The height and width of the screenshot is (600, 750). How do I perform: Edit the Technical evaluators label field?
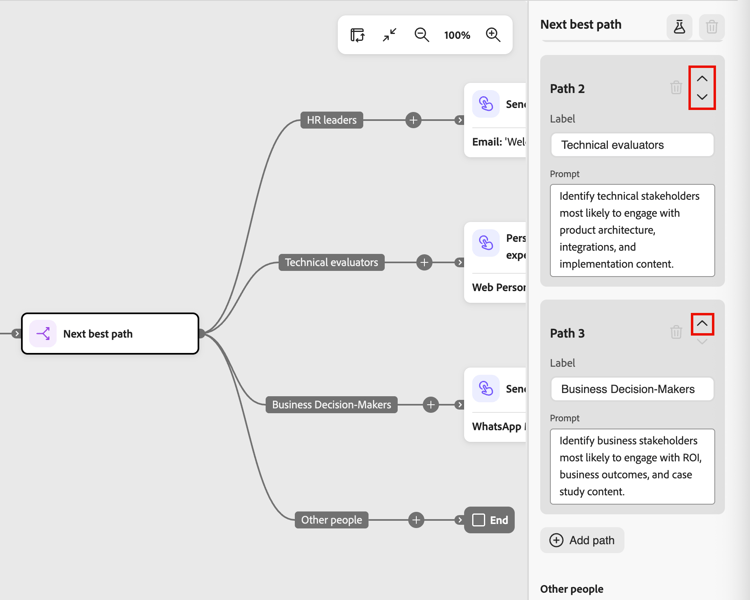632,145
